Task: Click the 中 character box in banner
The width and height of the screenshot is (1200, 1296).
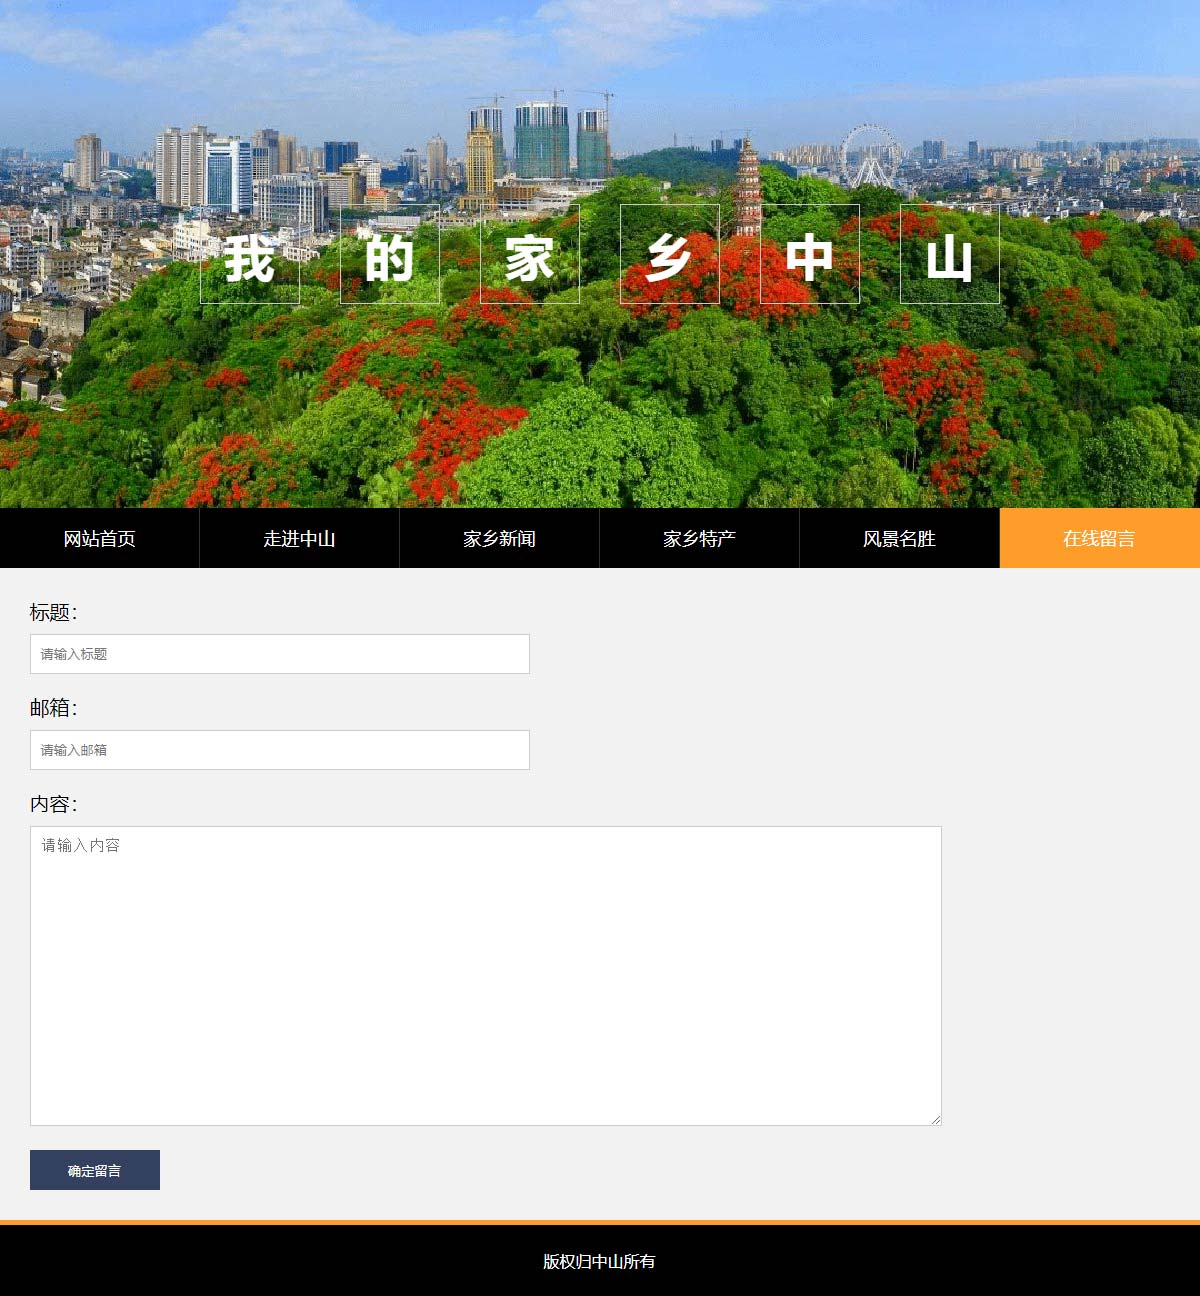Action: pyautogui.click(x=810, y=254)
